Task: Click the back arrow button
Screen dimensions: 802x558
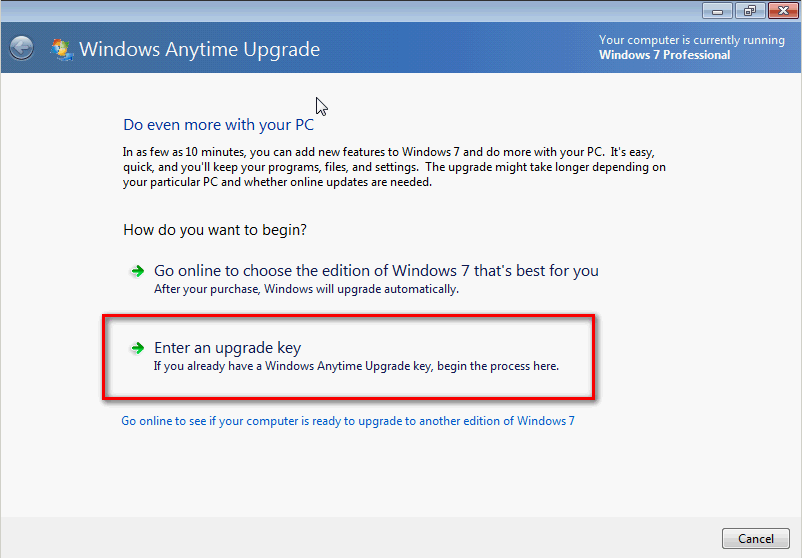Action: coord(21,49)
